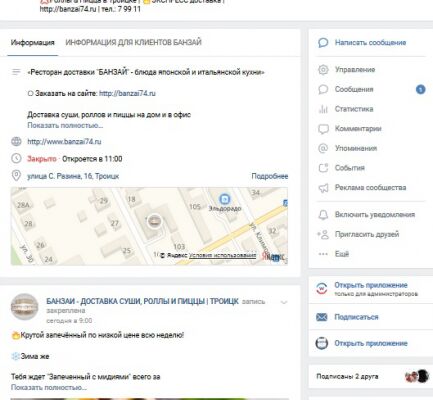
Task: Click the comment icon beside Комментарии
Action: coord(323,129)
